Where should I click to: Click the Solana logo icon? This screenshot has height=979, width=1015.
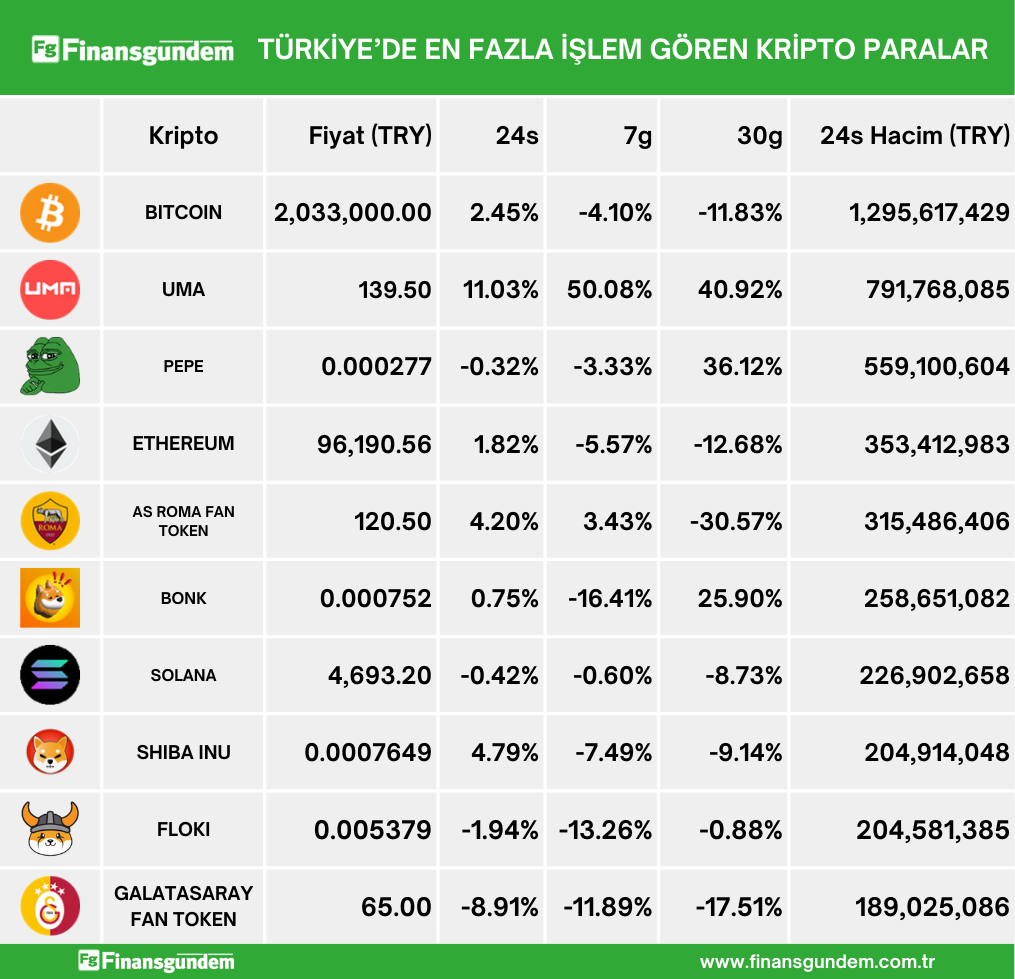click(x=50, y=675)
